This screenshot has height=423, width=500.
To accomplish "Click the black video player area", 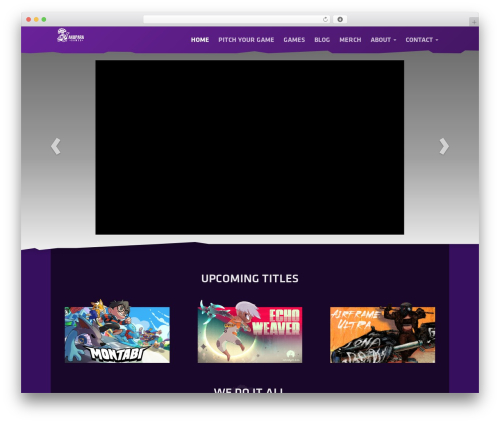I will [250, 147].
